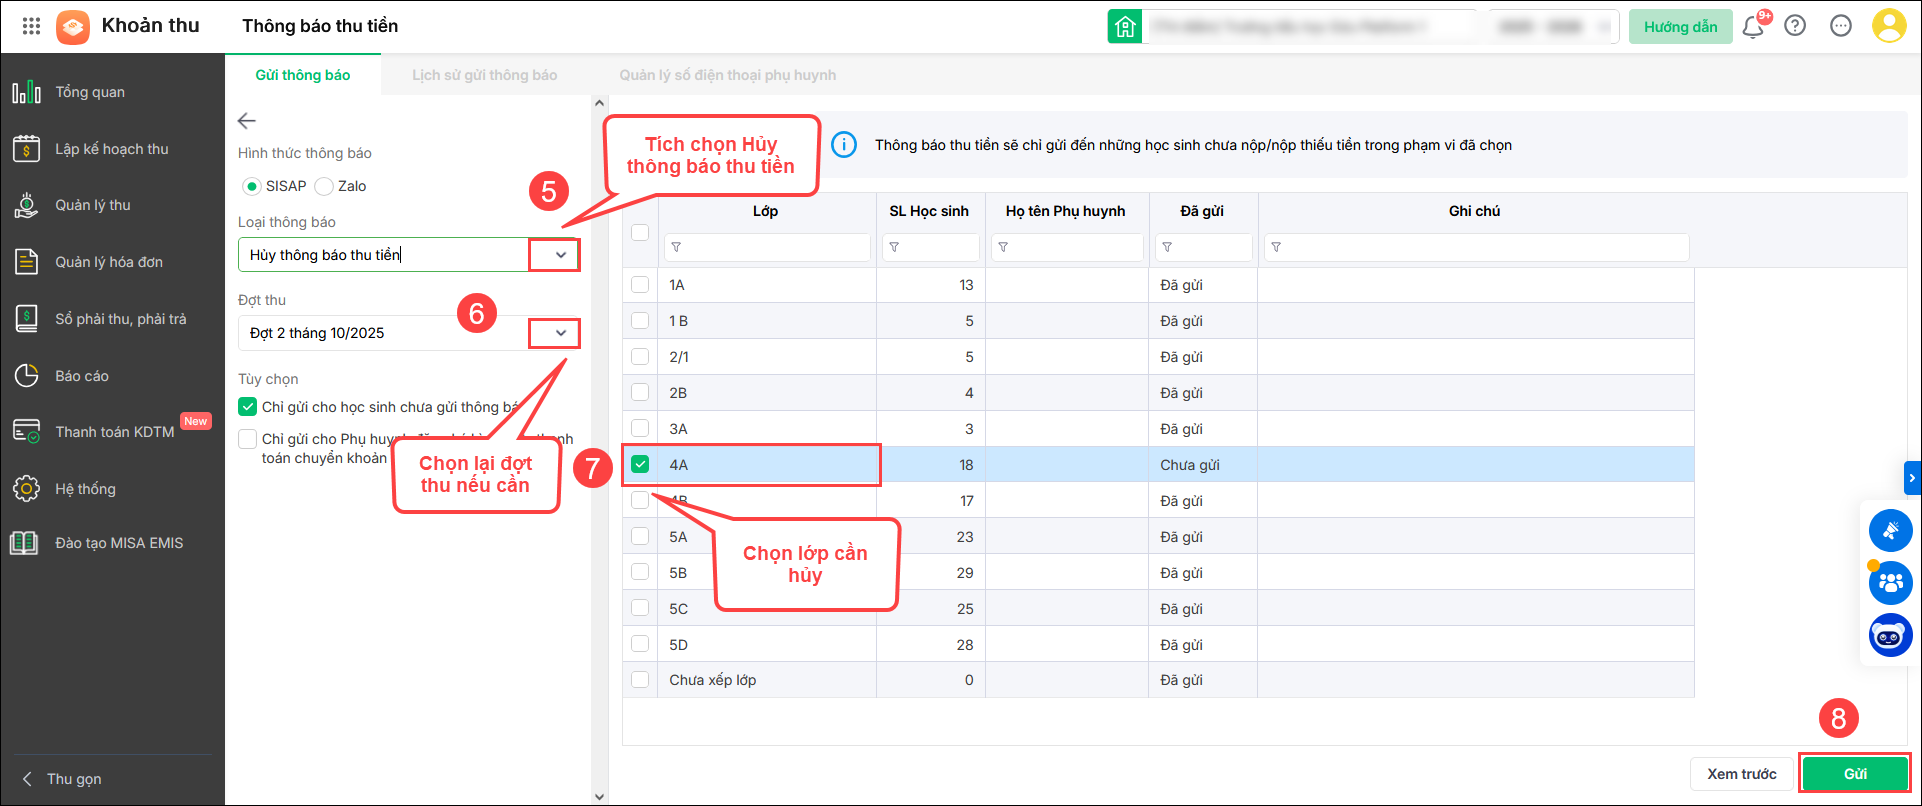This screenshot has height=806, width=1922.
Task: Click the filter icon in Ghi chú column
Action: pyautogui.click(x=1276, y=247)
